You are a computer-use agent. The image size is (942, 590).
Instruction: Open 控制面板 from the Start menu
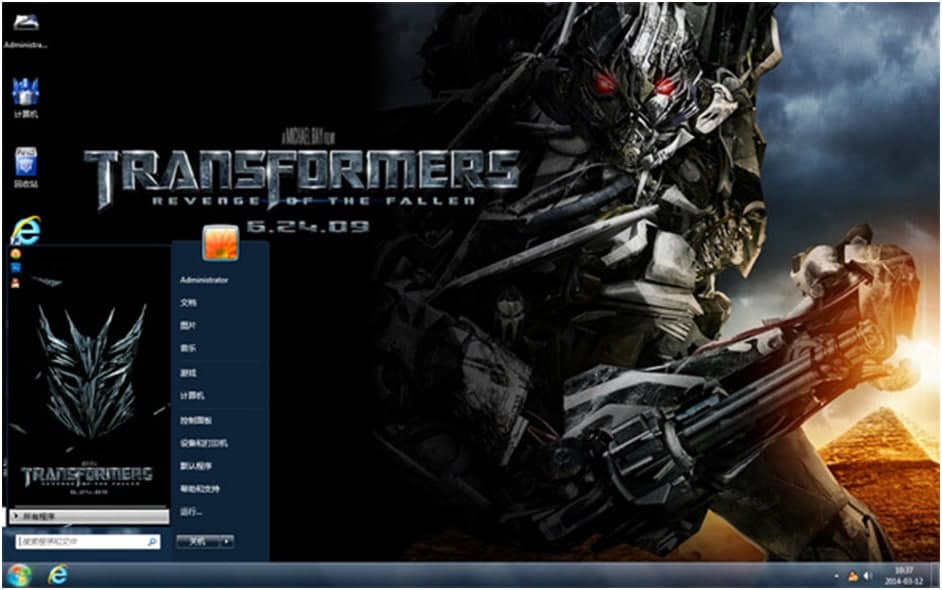[x=196, y=421]
